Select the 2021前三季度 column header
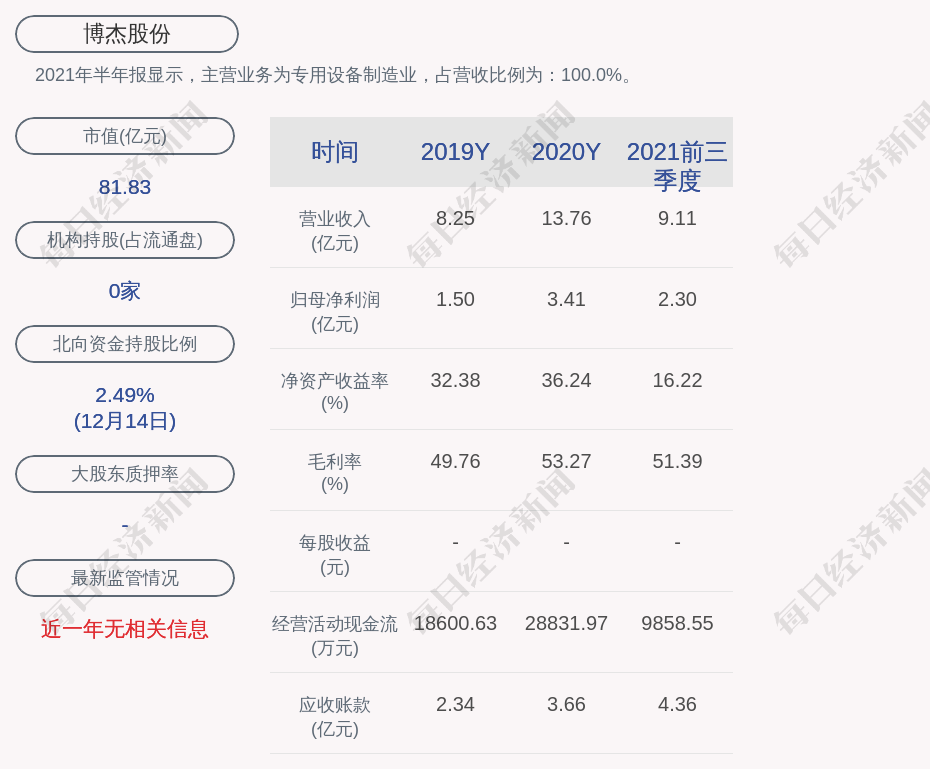This screenshot has width=930, height=769. point(677,166)
